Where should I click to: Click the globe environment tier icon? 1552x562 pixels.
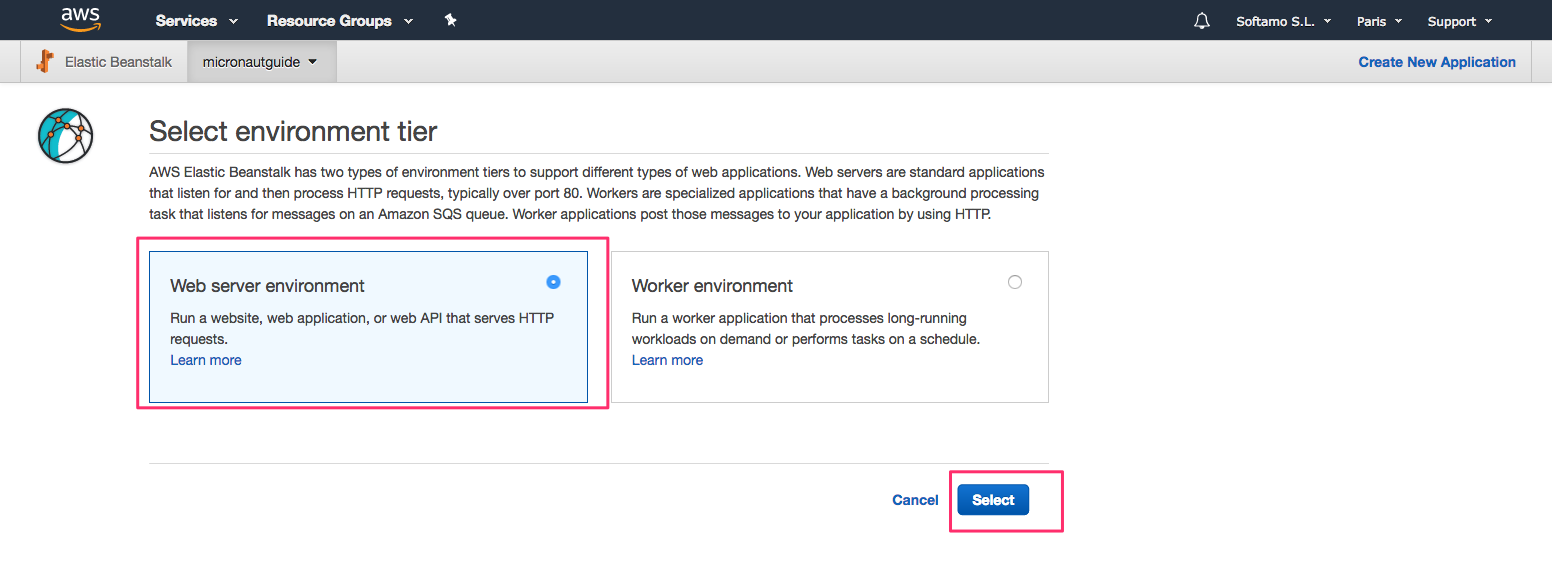65,135
